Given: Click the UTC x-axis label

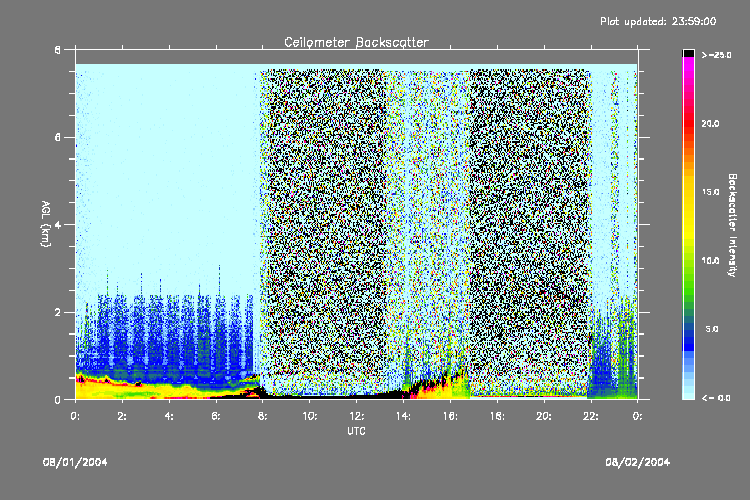Looking at the screenshot, I should (x=356, y=431).
